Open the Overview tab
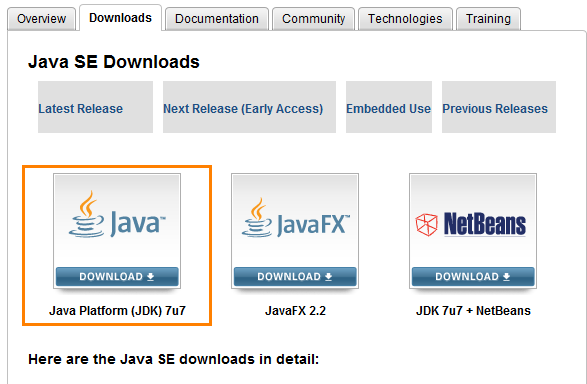This screenshot has width=587, height=384. [41, 19]
